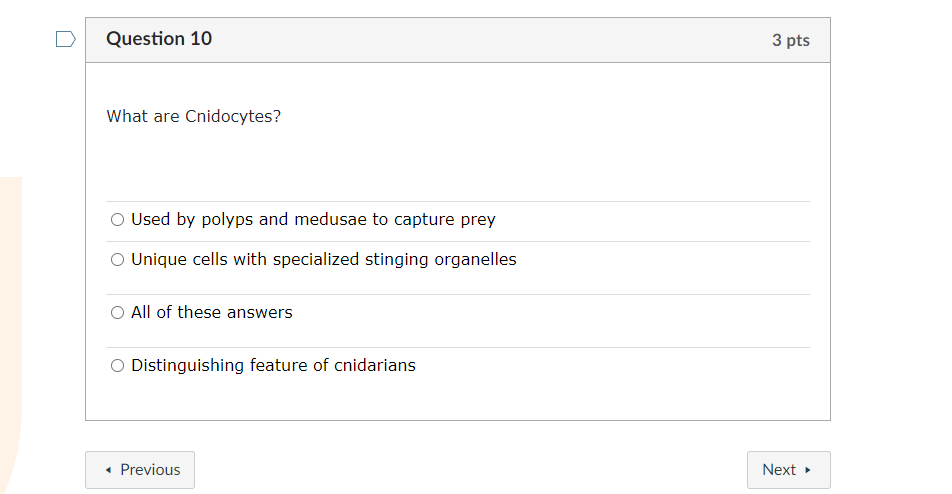Click the "Distinguishing feature of cnidarians" answer text
The image size is (952, 494).
click(x=273, y=366)
